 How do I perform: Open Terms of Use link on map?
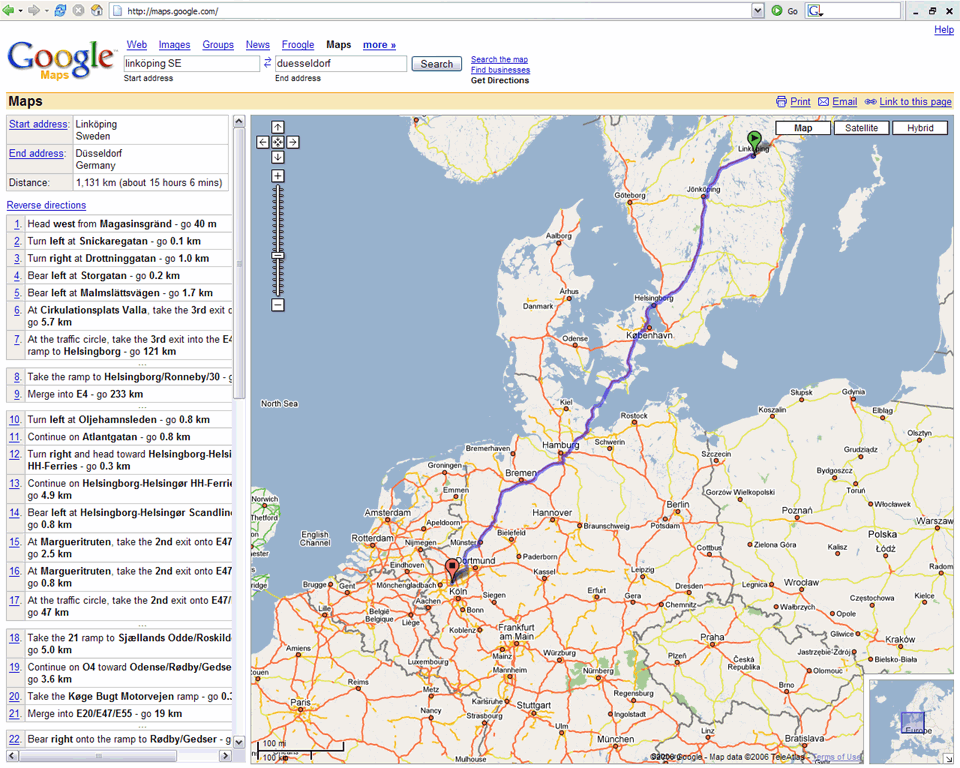point(836,757)
